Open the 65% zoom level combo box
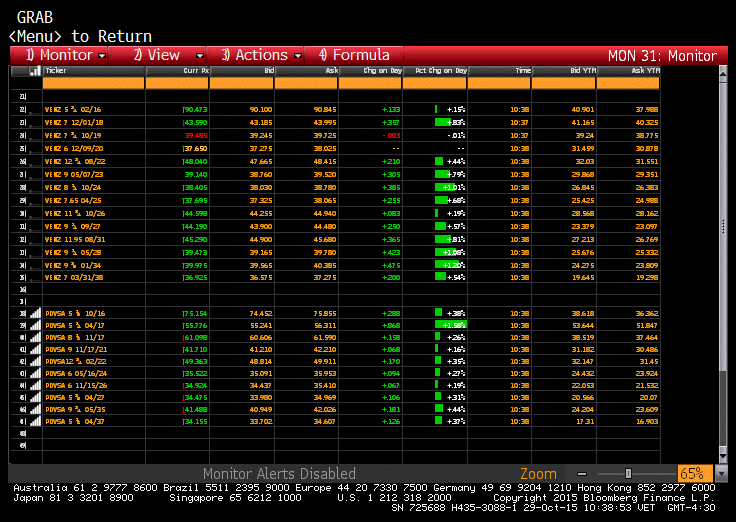This screenshot has width=736, height=522. [695, 474]
